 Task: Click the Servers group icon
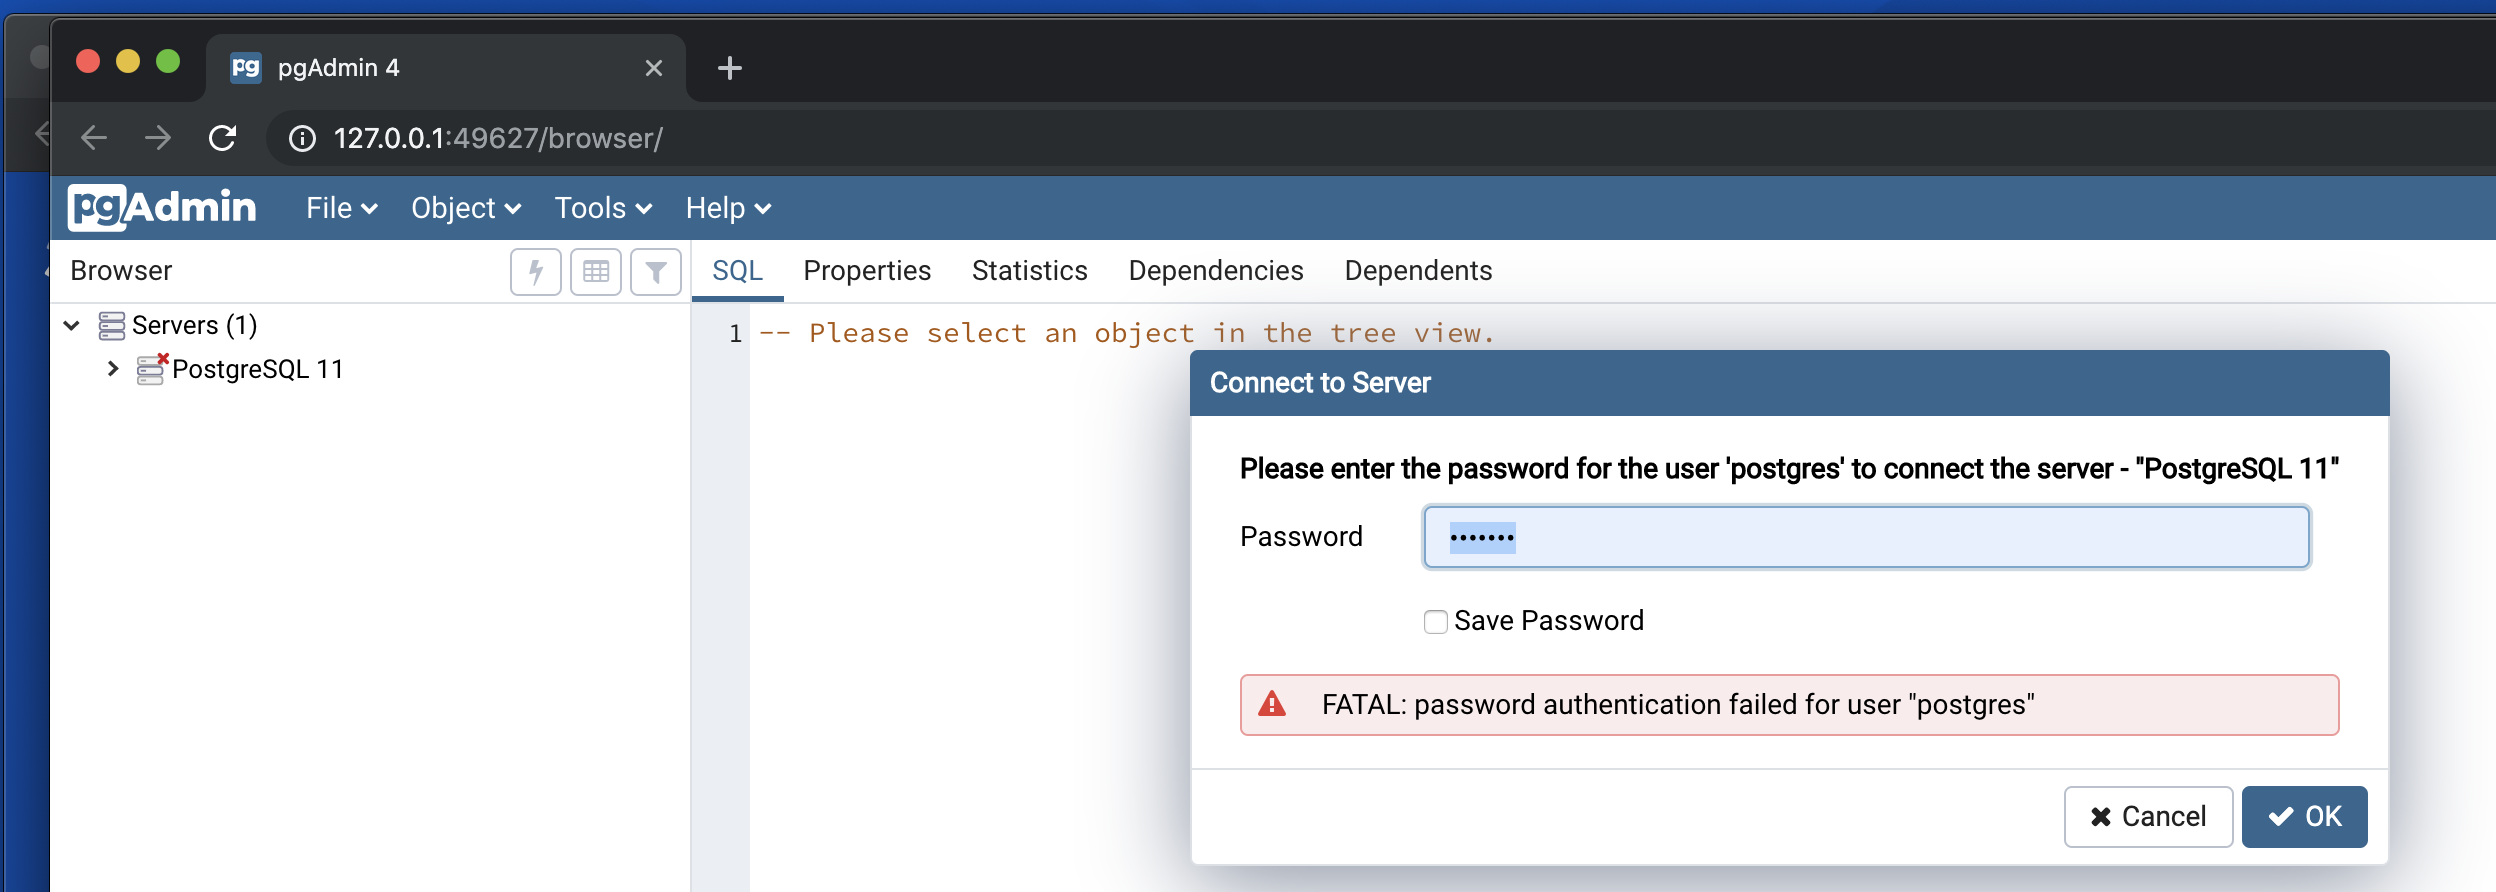(113, 324)
